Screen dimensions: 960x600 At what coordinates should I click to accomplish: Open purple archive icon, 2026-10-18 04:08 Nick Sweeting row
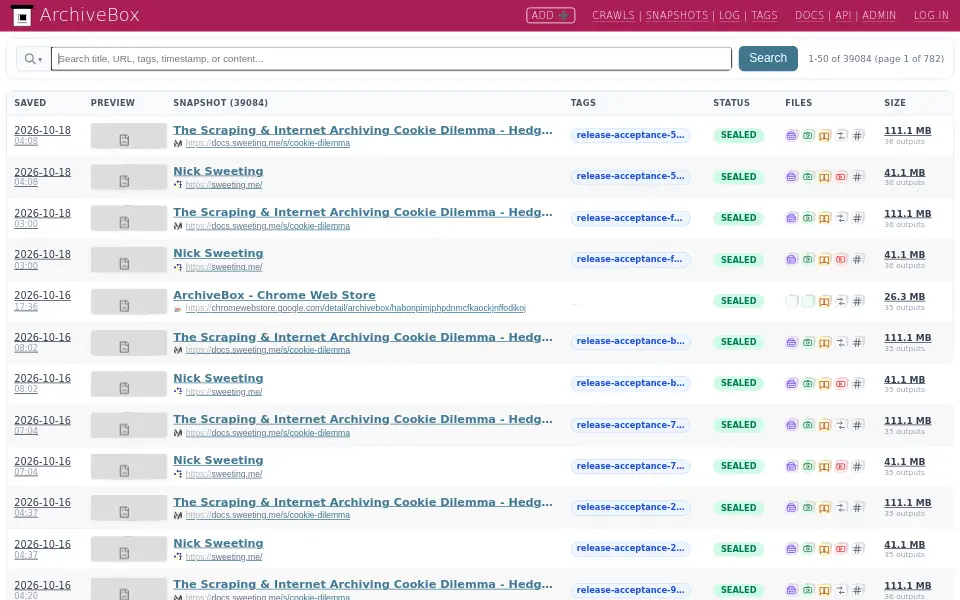coord(791,177)
